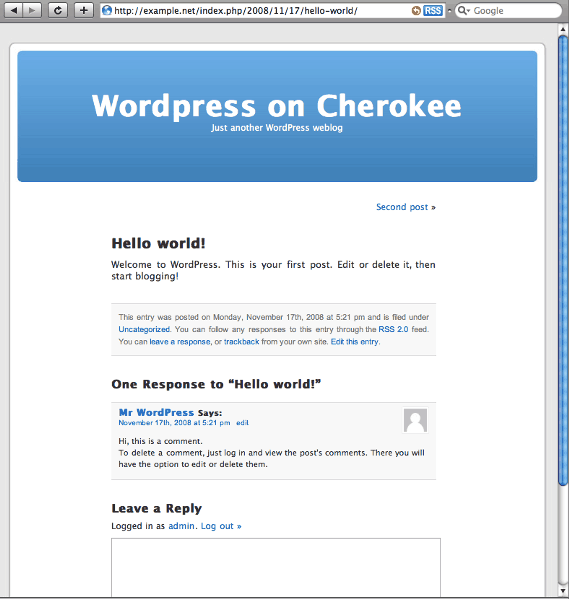Click the 'Leave a Reply' heading
The height and width of the screenshot is (599, 569).
click(156, 508)
